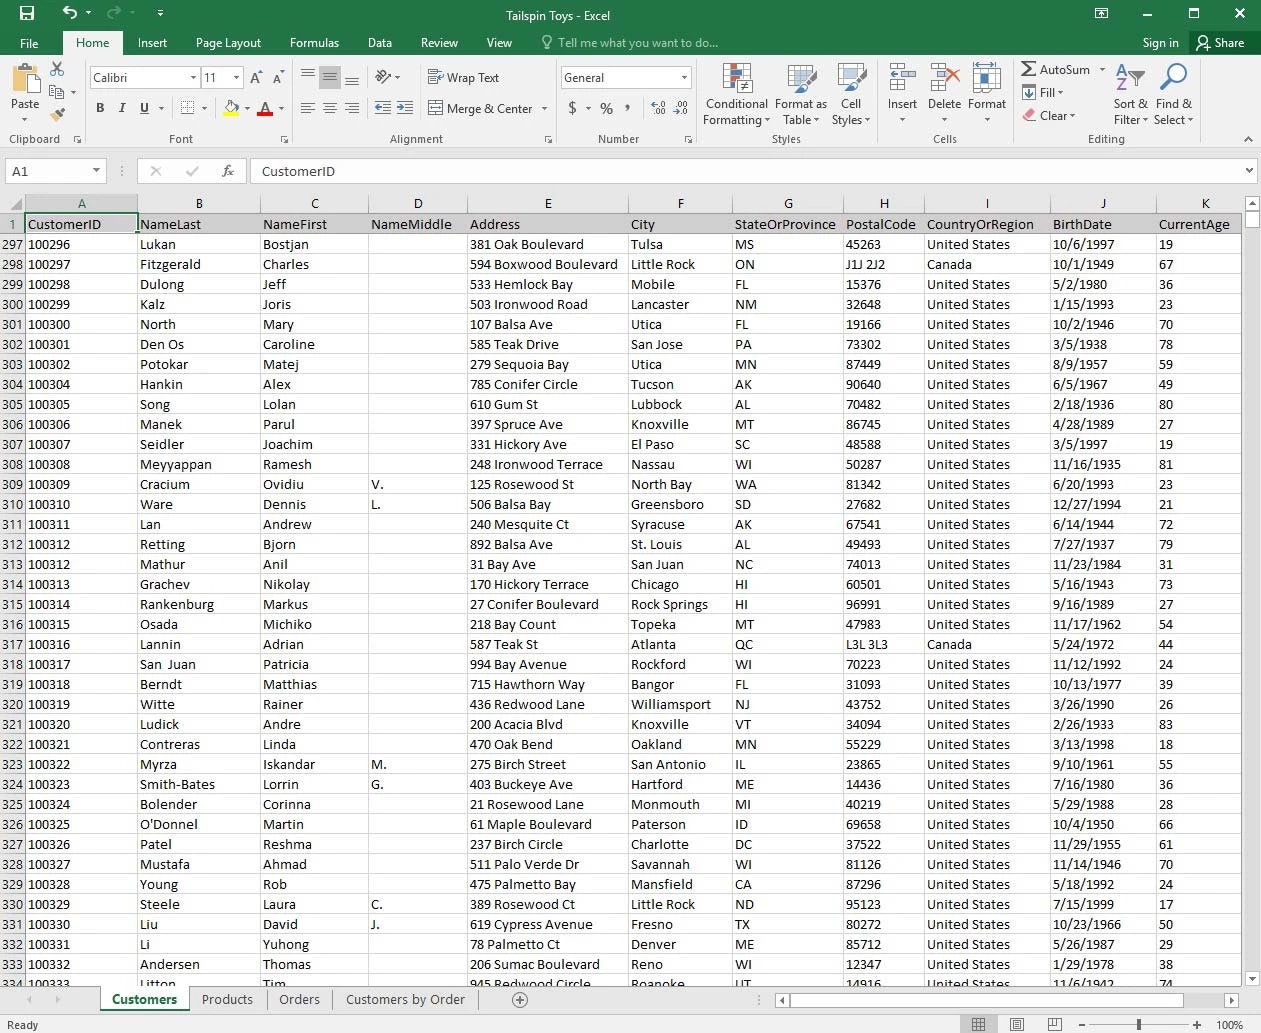
Task: Increase font size with the grow font icon
Action: pos(256,78)
